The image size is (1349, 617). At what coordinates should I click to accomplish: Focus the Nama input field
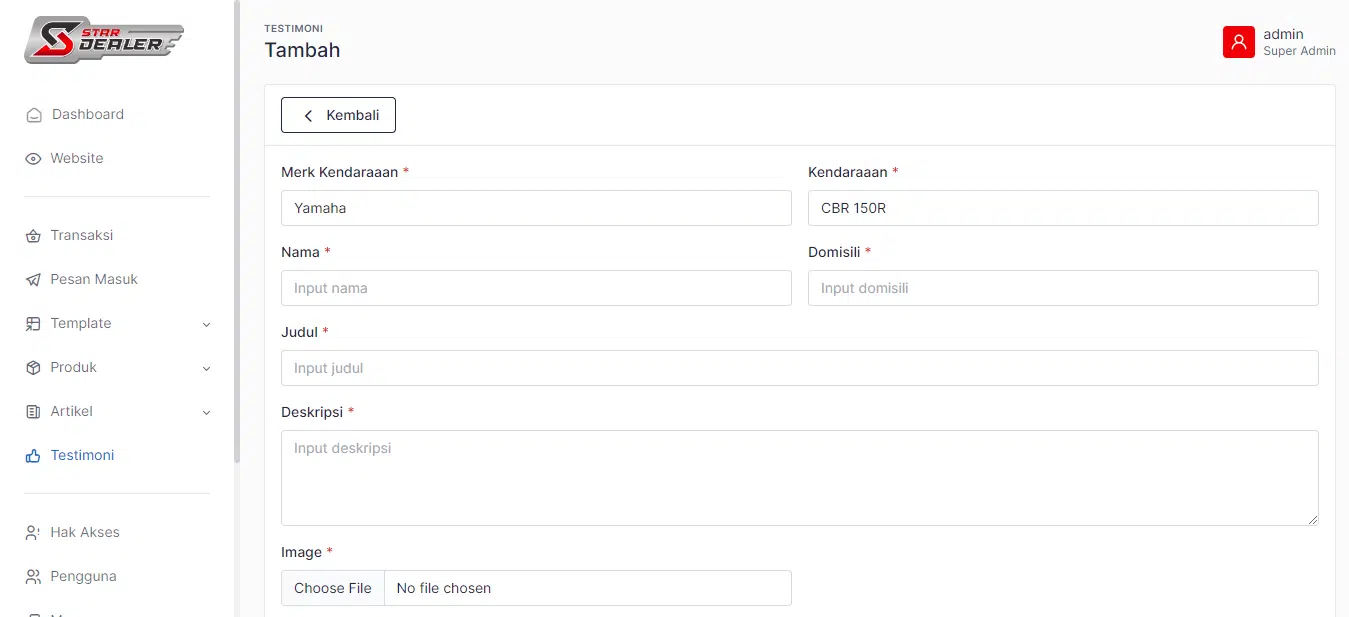click(x=536, y=288)
